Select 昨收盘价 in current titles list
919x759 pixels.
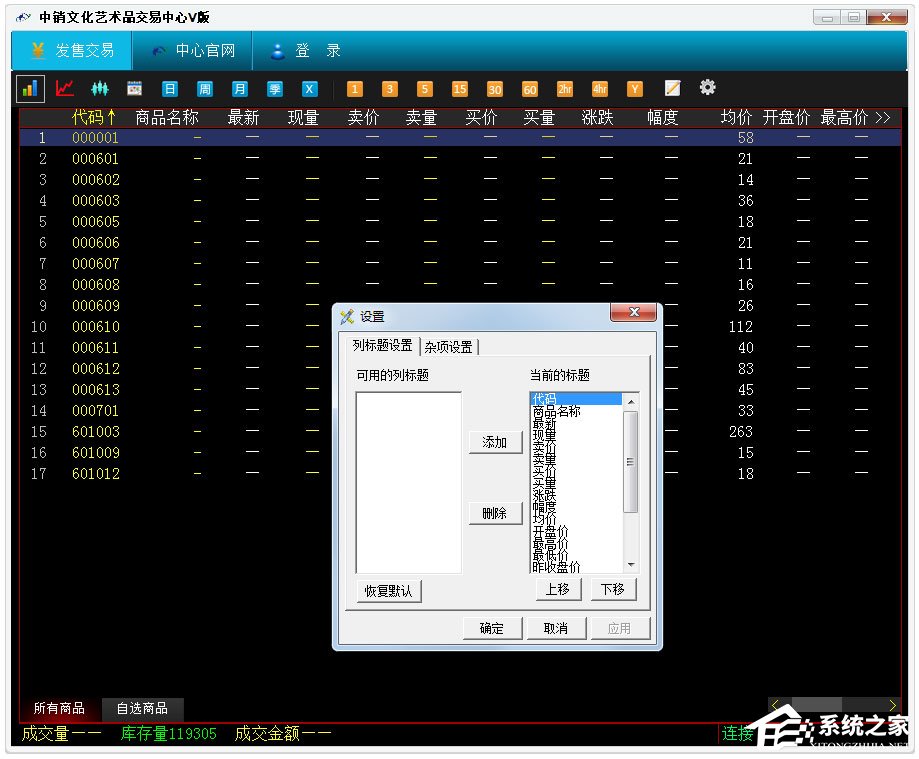(x=576, y=567)
